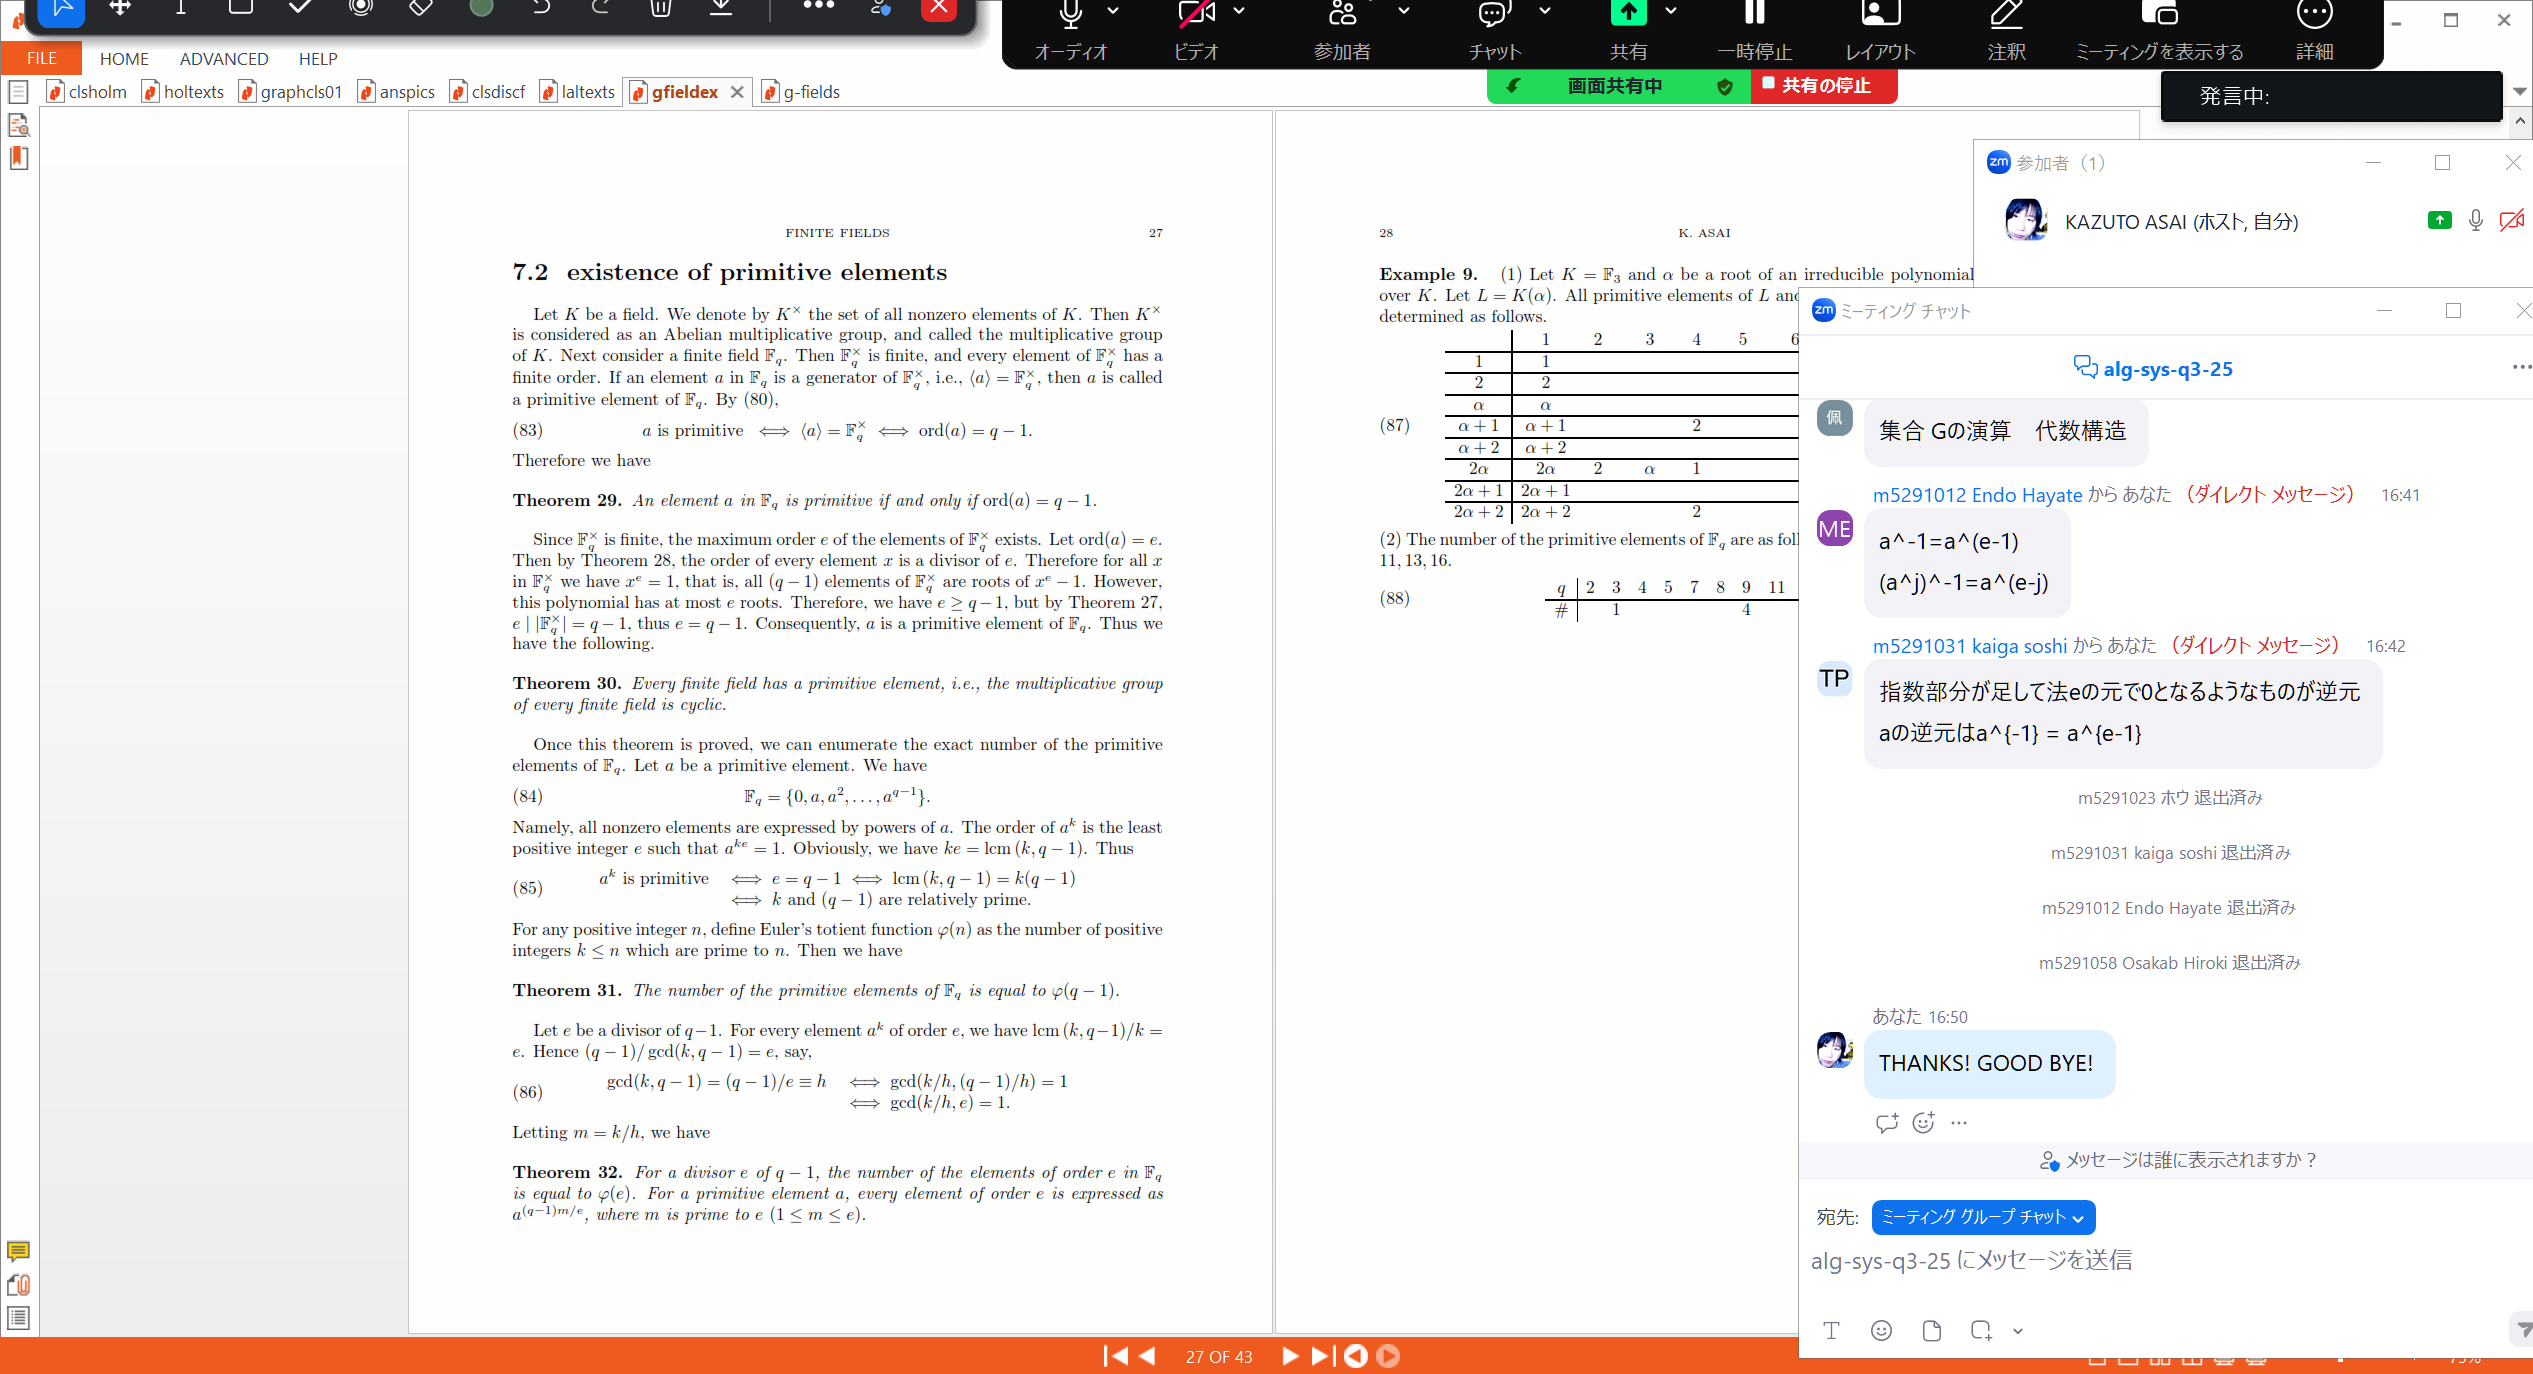The height and width of the screenshot is (1374, 2533).
Task: Add reaction to THANKS! GOOD BYE! message
Action: 1923,1122
